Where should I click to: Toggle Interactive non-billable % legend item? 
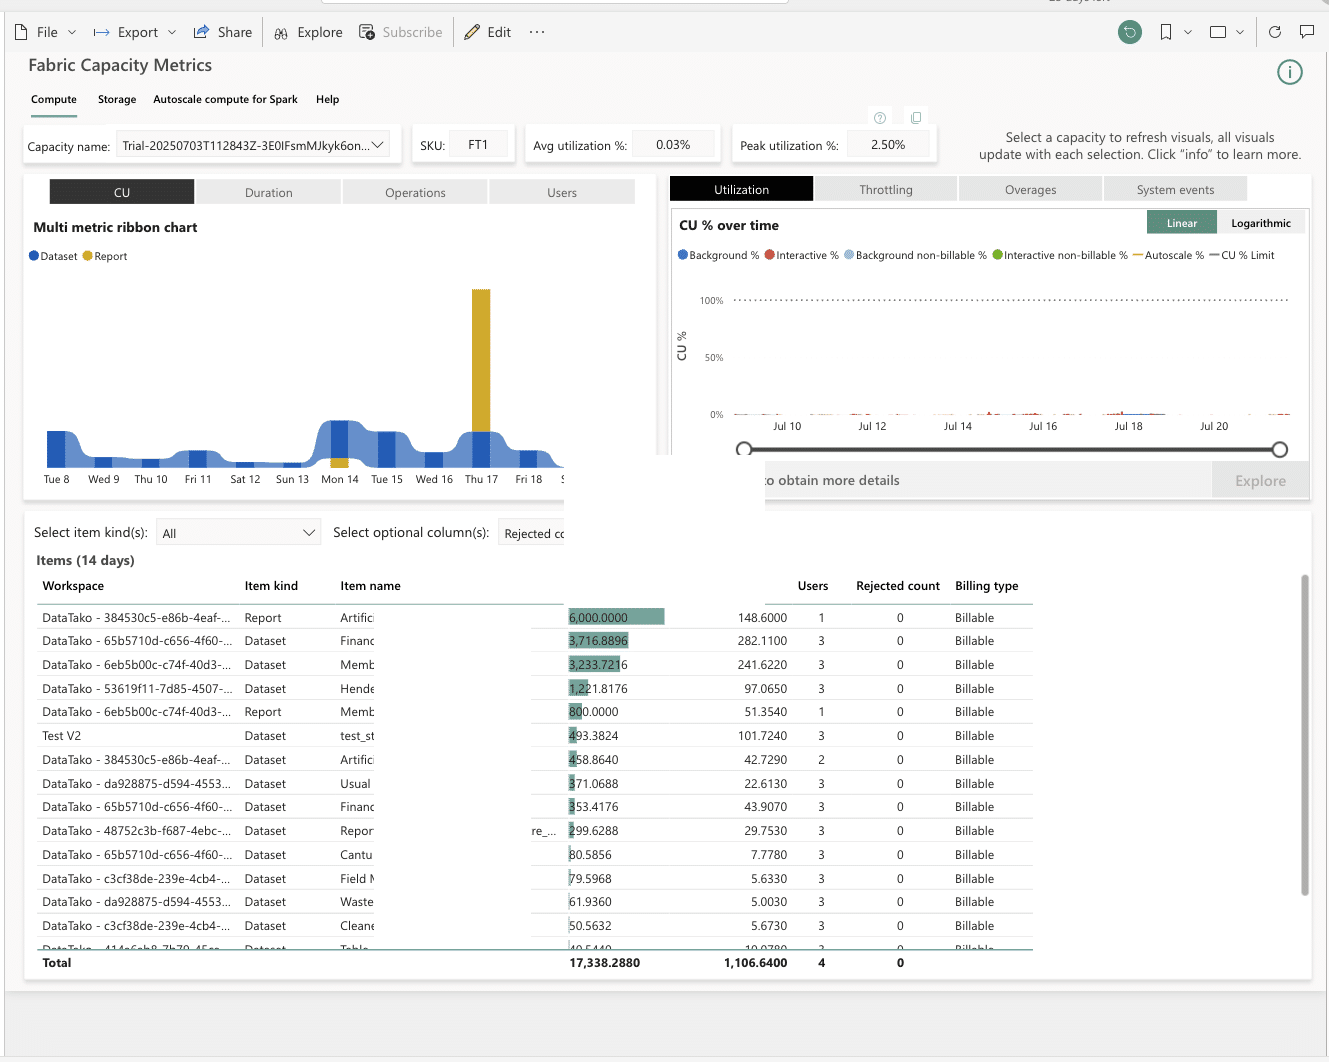pos(1060,255)
